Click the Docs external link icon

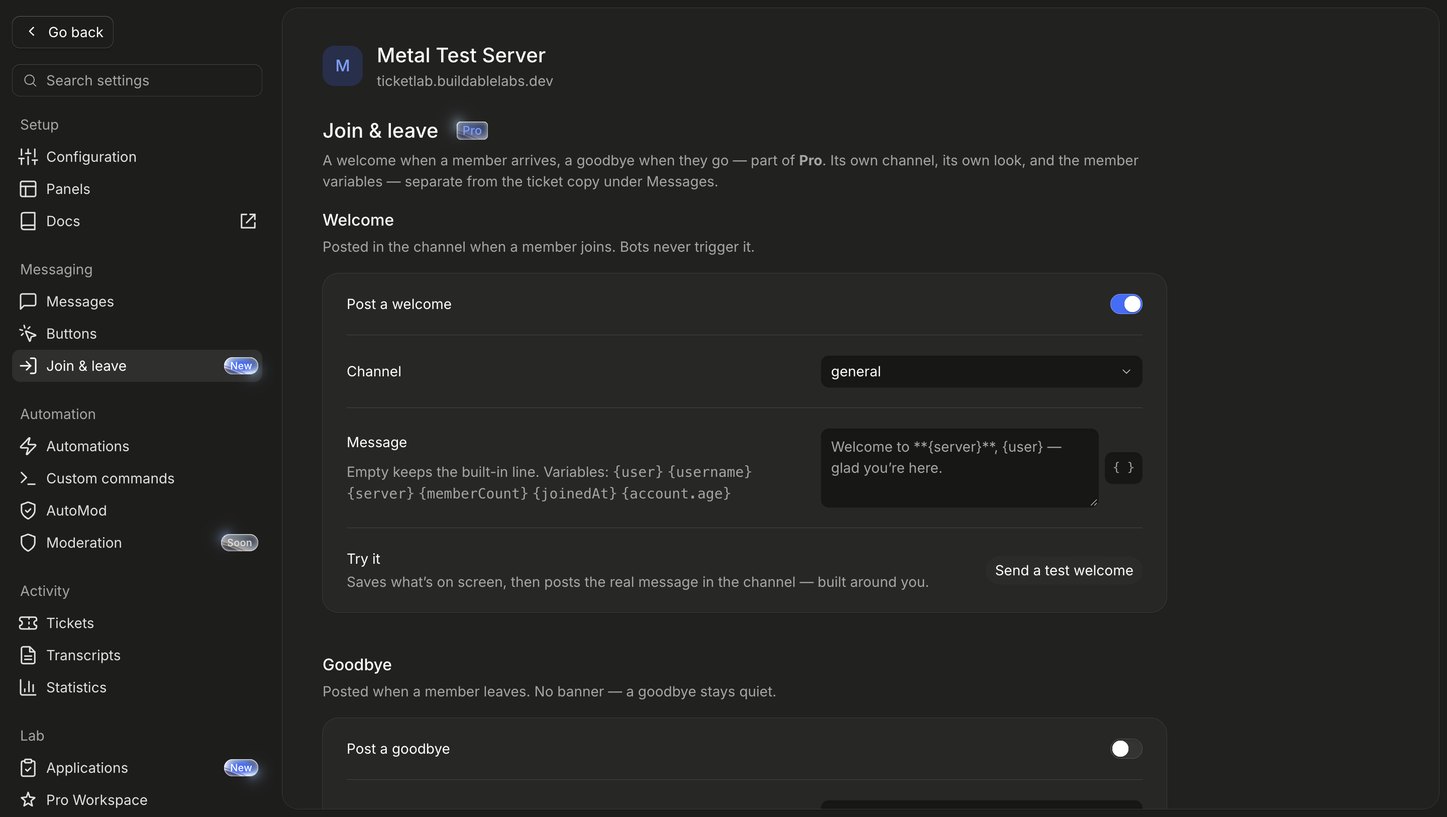[x=248, y=221]
